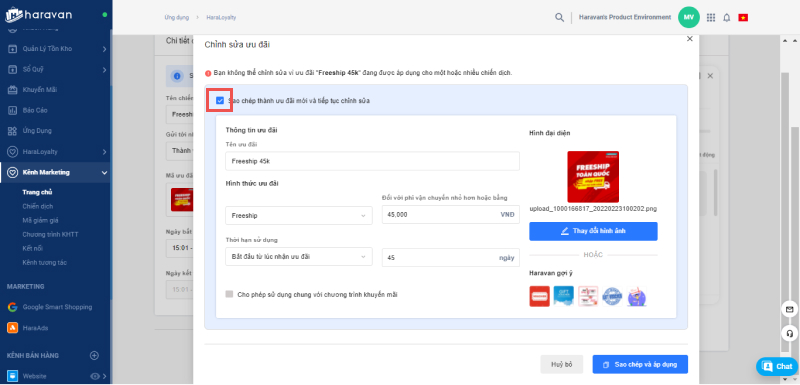Open the notifications bell
The width and height of the screenshot is (800, 385).
[727, 17]
